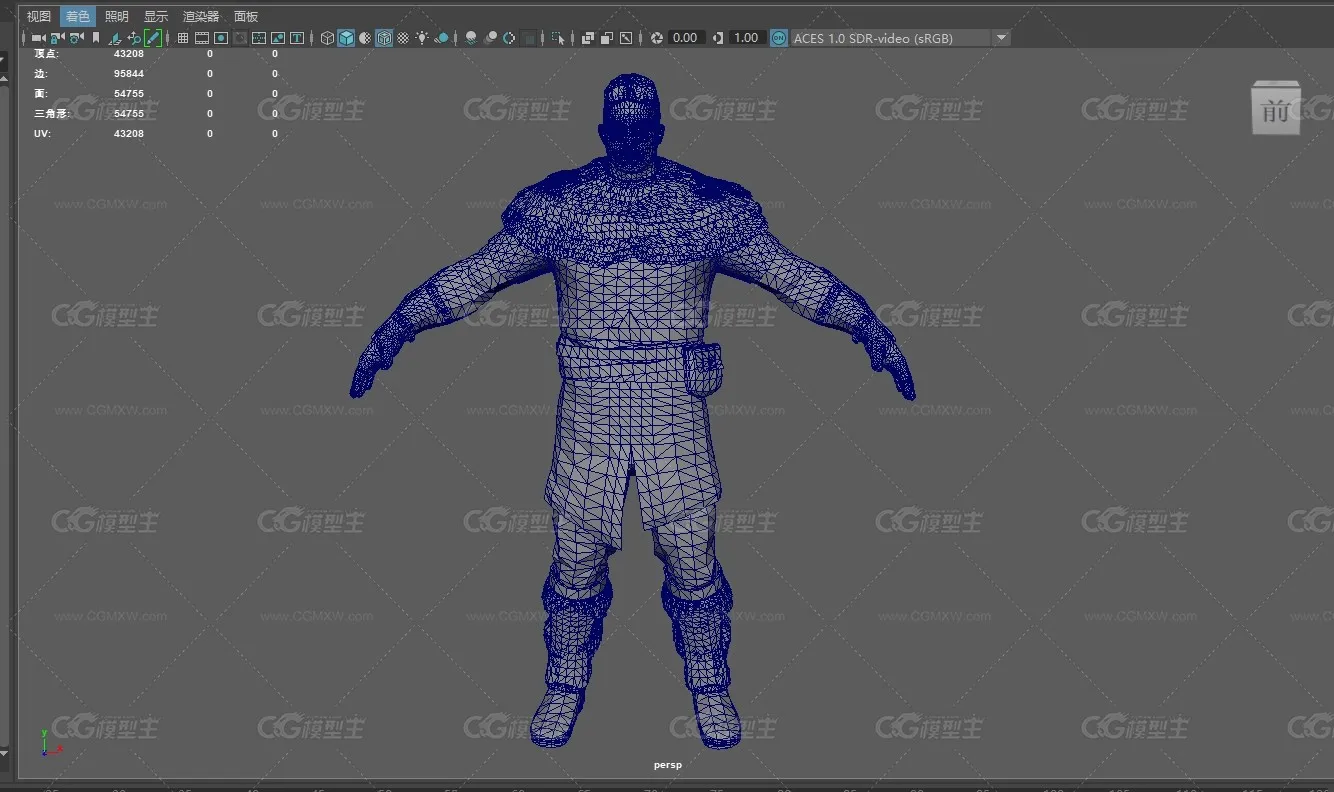Switch to Wireframe display cube icon

click(327, 38)
